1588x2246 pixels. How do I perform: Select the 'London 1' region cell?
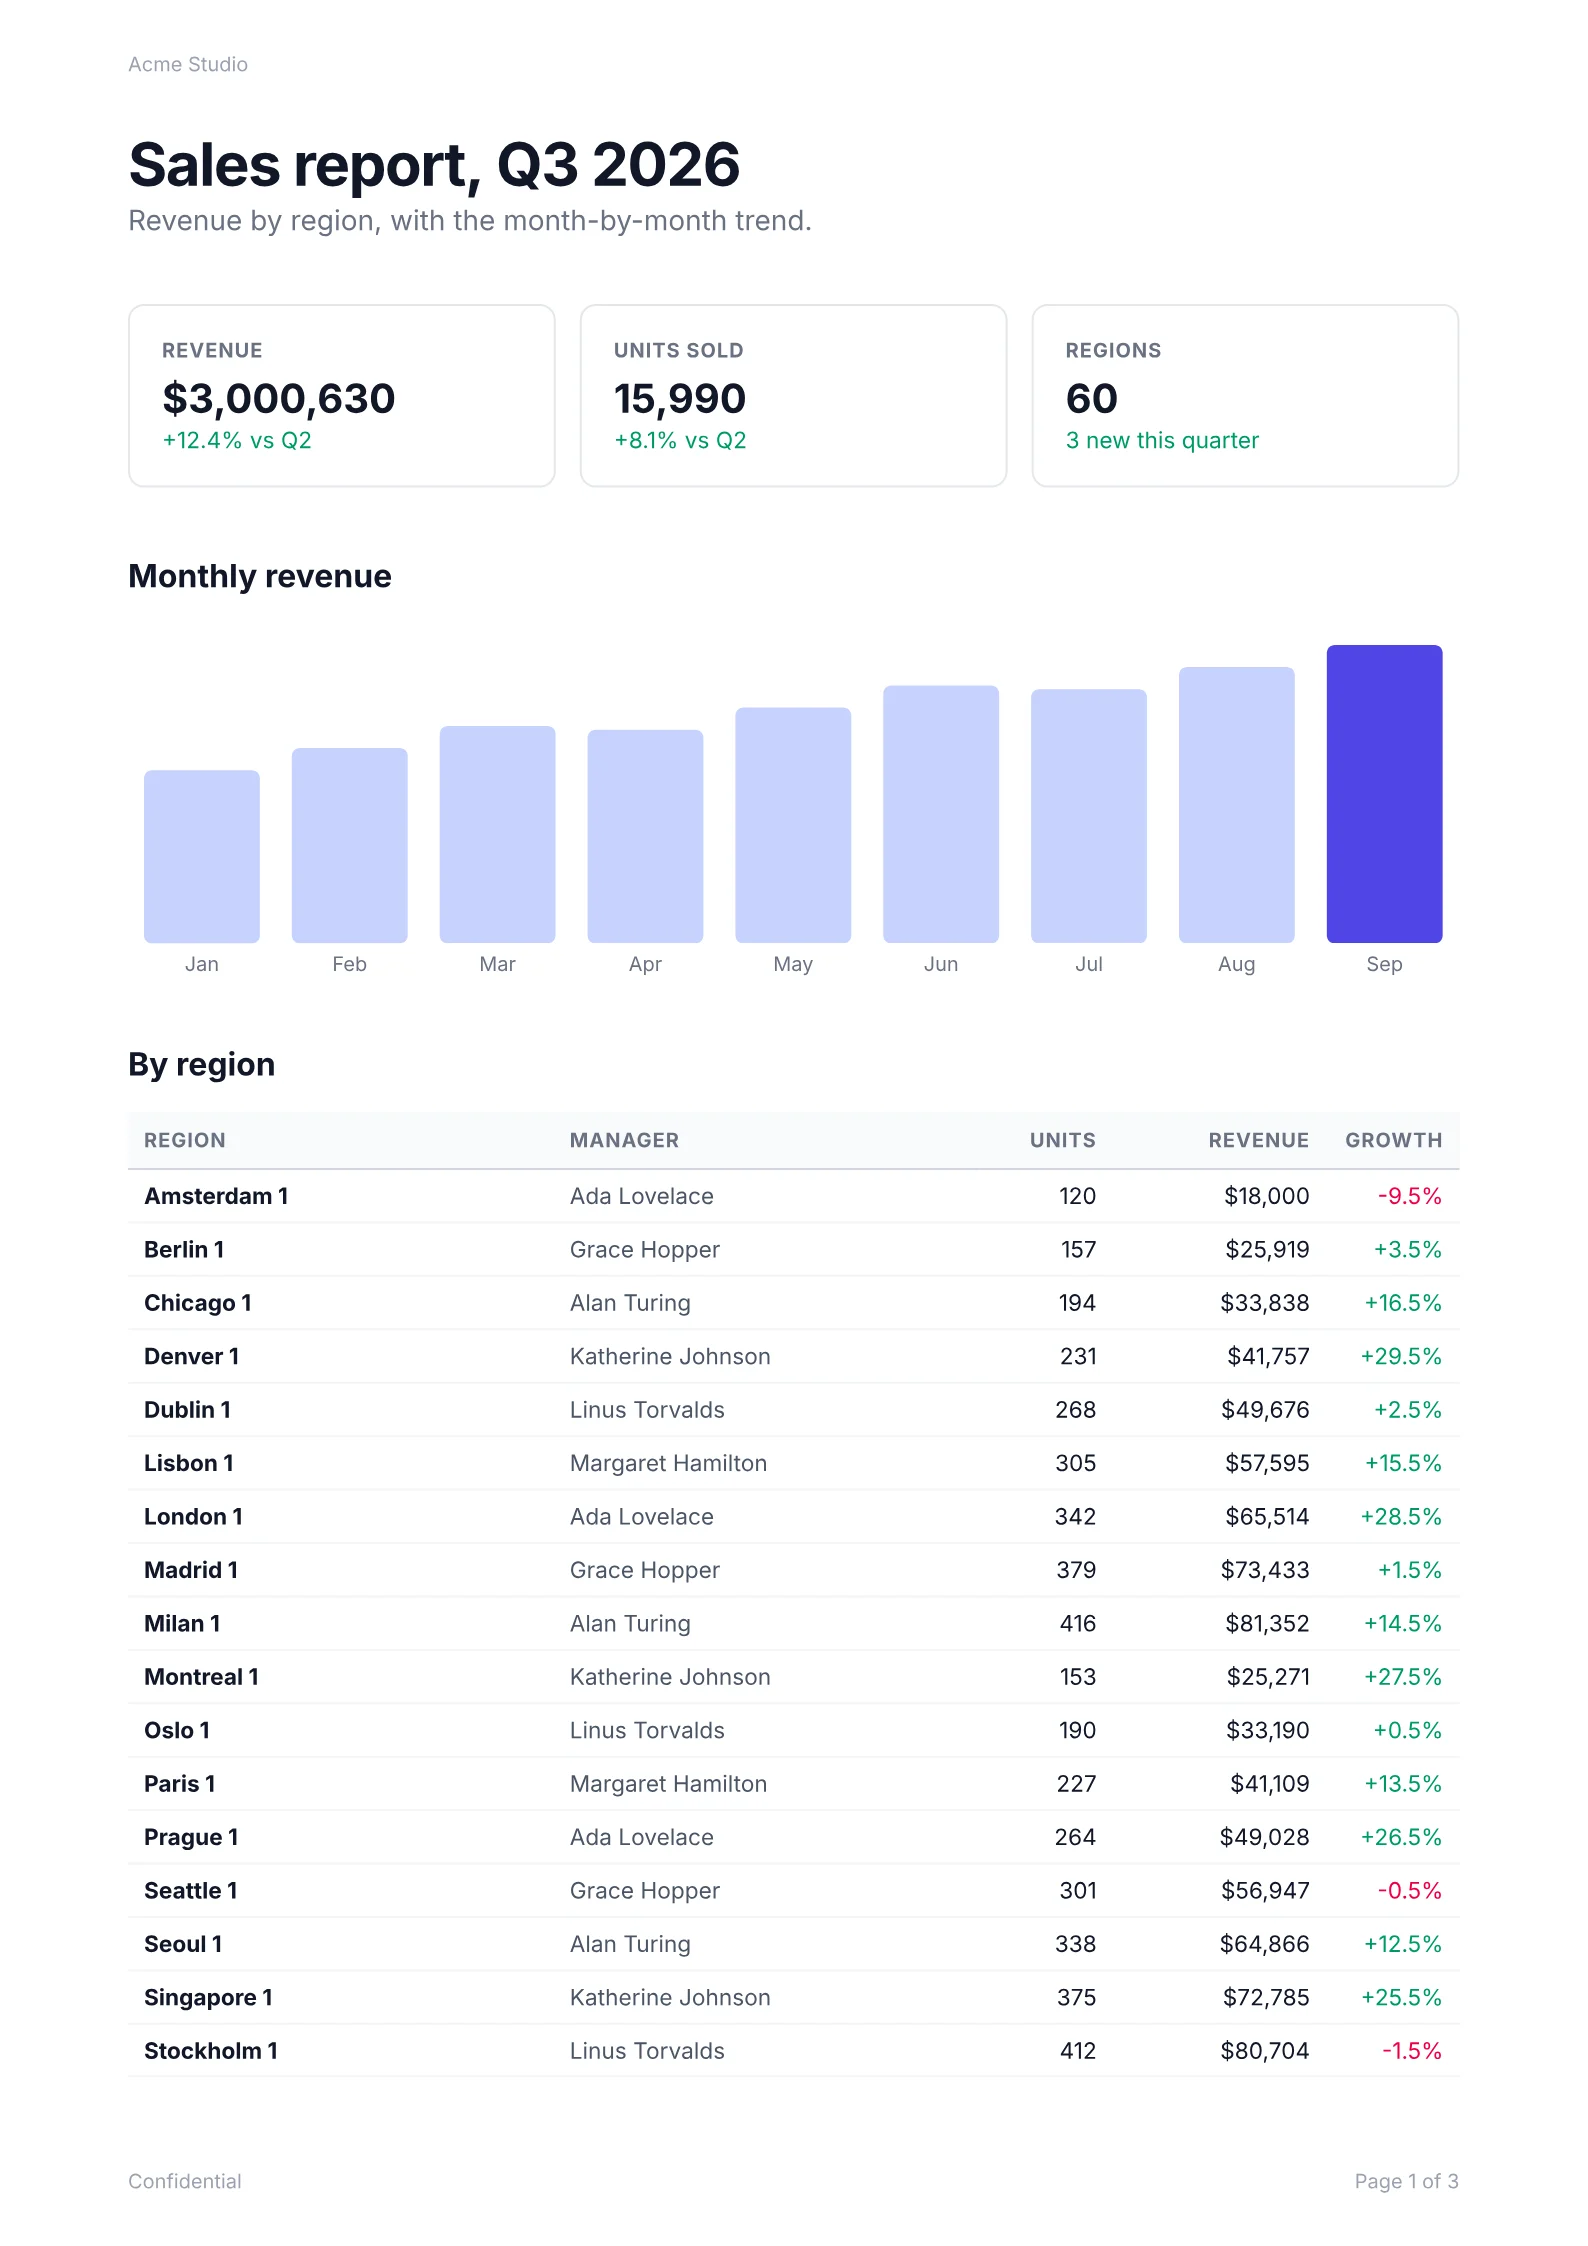click(x=193, y=1517)
